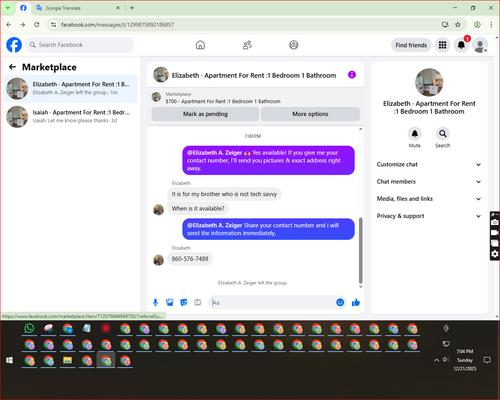
Task: Expand the Chat members section
Action: point(429,182)
